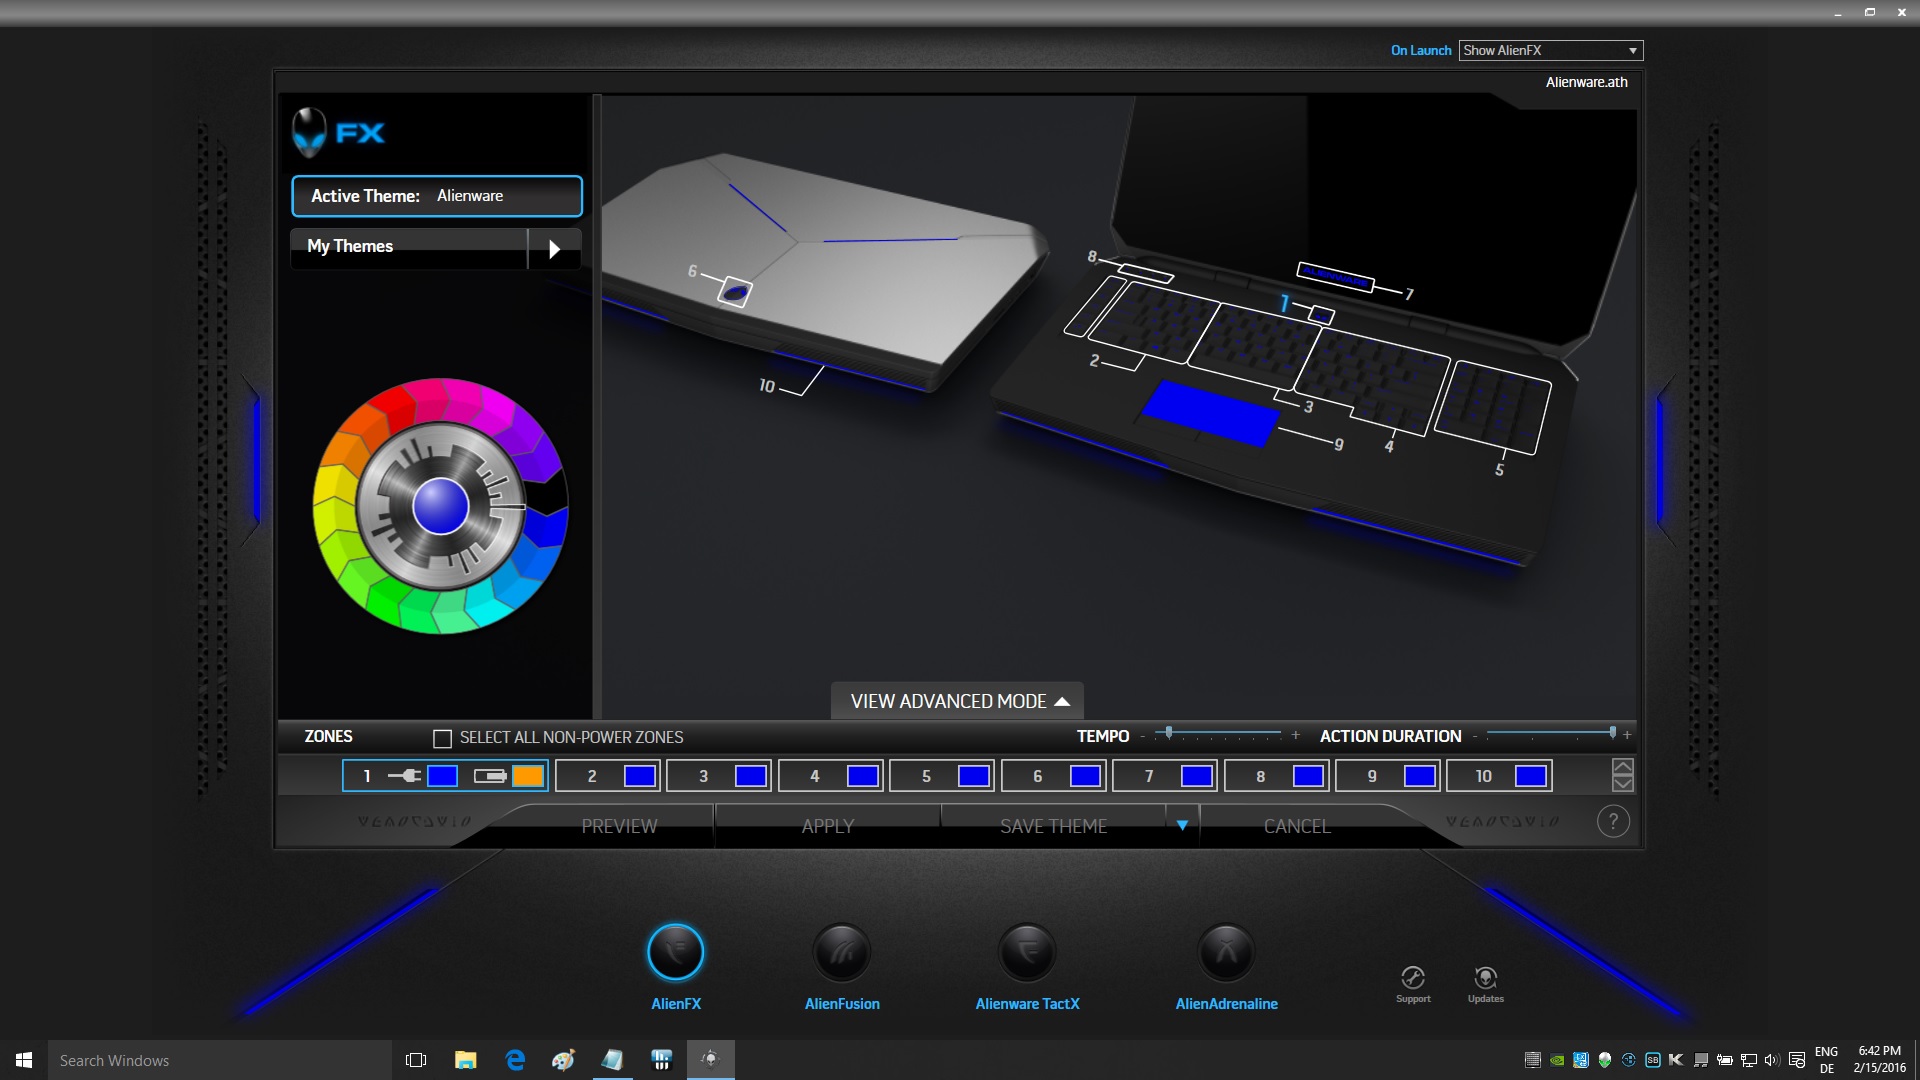1920x1080 pixels.
Task: Click the paint palette taskbar app
Action: click(563, 1060)
